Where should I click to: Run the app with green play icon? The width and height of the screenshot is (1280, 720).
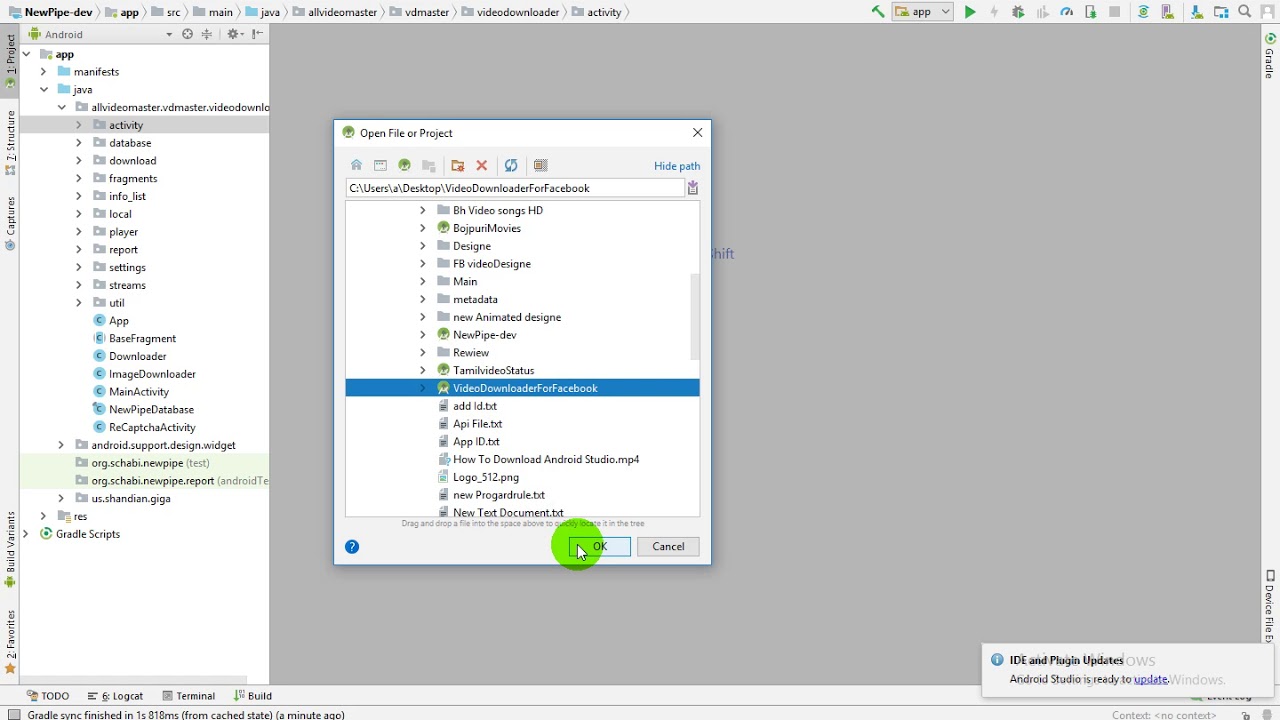(x=970, y=12)
